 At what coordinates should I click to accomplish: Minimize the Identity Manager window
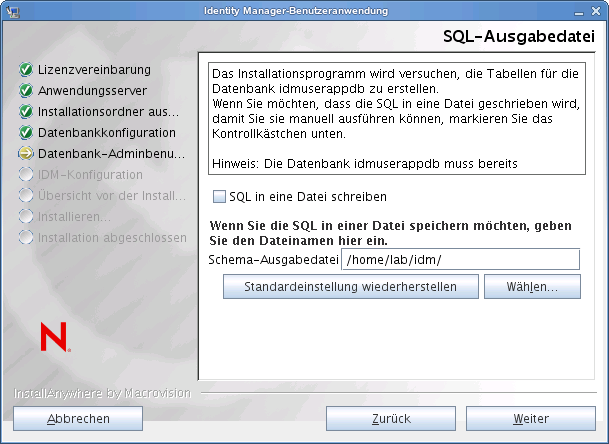coord(579,12)
